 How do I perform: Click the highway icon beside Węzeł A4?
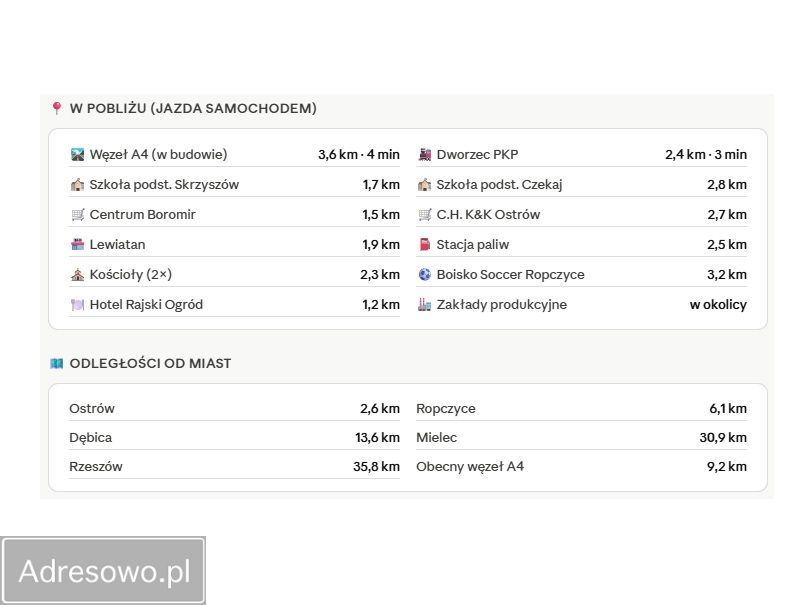tap(76, 154)
